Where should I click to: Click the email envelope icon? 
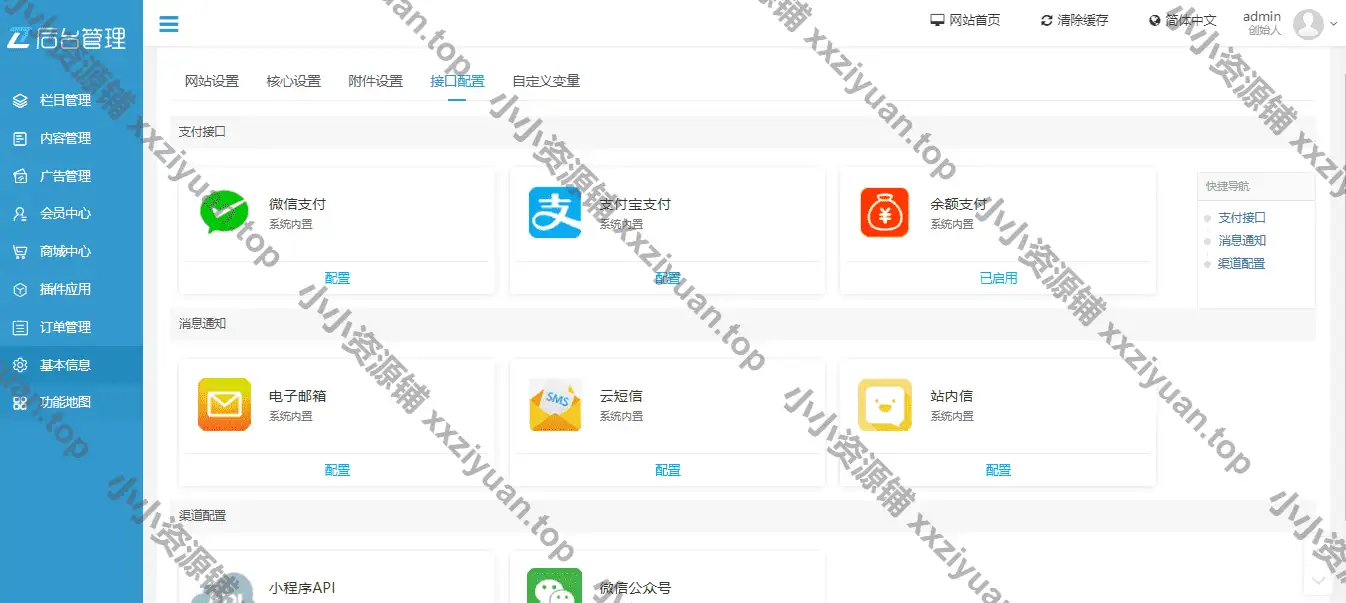pos(223,405)
